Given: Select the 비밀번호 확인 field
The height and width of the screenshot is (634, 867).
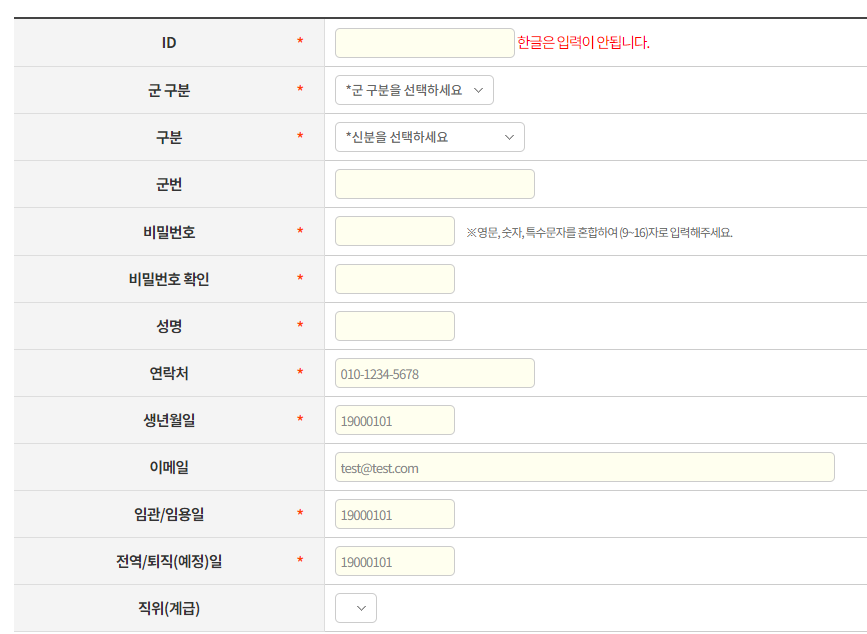Looking at the screenshot, I should [394, 279].
